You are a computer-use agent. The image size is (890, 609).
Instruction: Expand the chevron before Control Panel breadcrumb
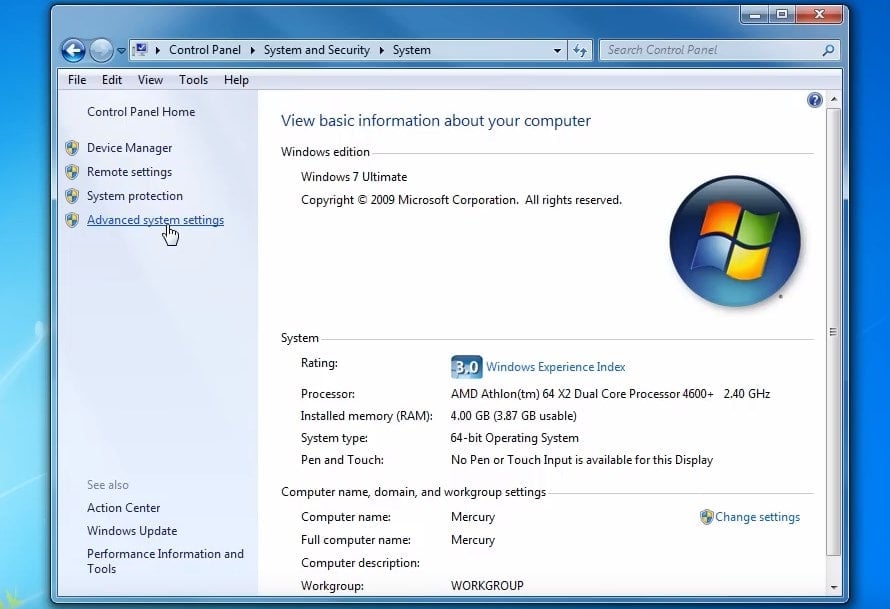158,50
